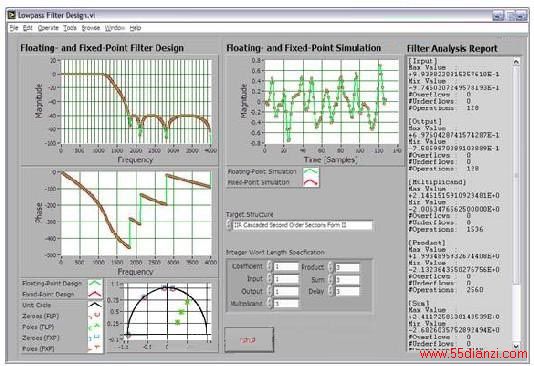Click the Delay word length stepper arrows

click(x=331, y=291)
